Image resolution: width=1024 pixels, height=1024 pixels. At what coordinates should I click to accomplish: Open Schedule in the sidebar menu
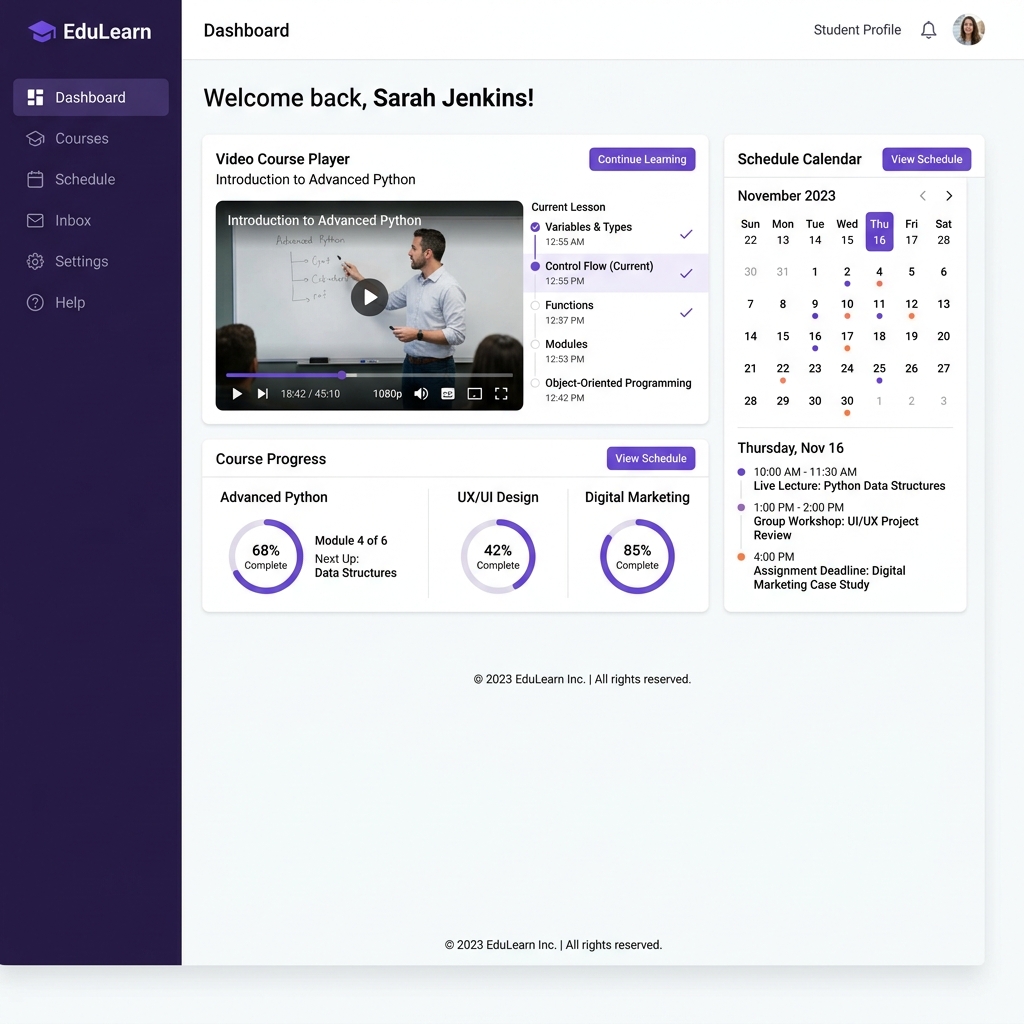tap(91, 180)
